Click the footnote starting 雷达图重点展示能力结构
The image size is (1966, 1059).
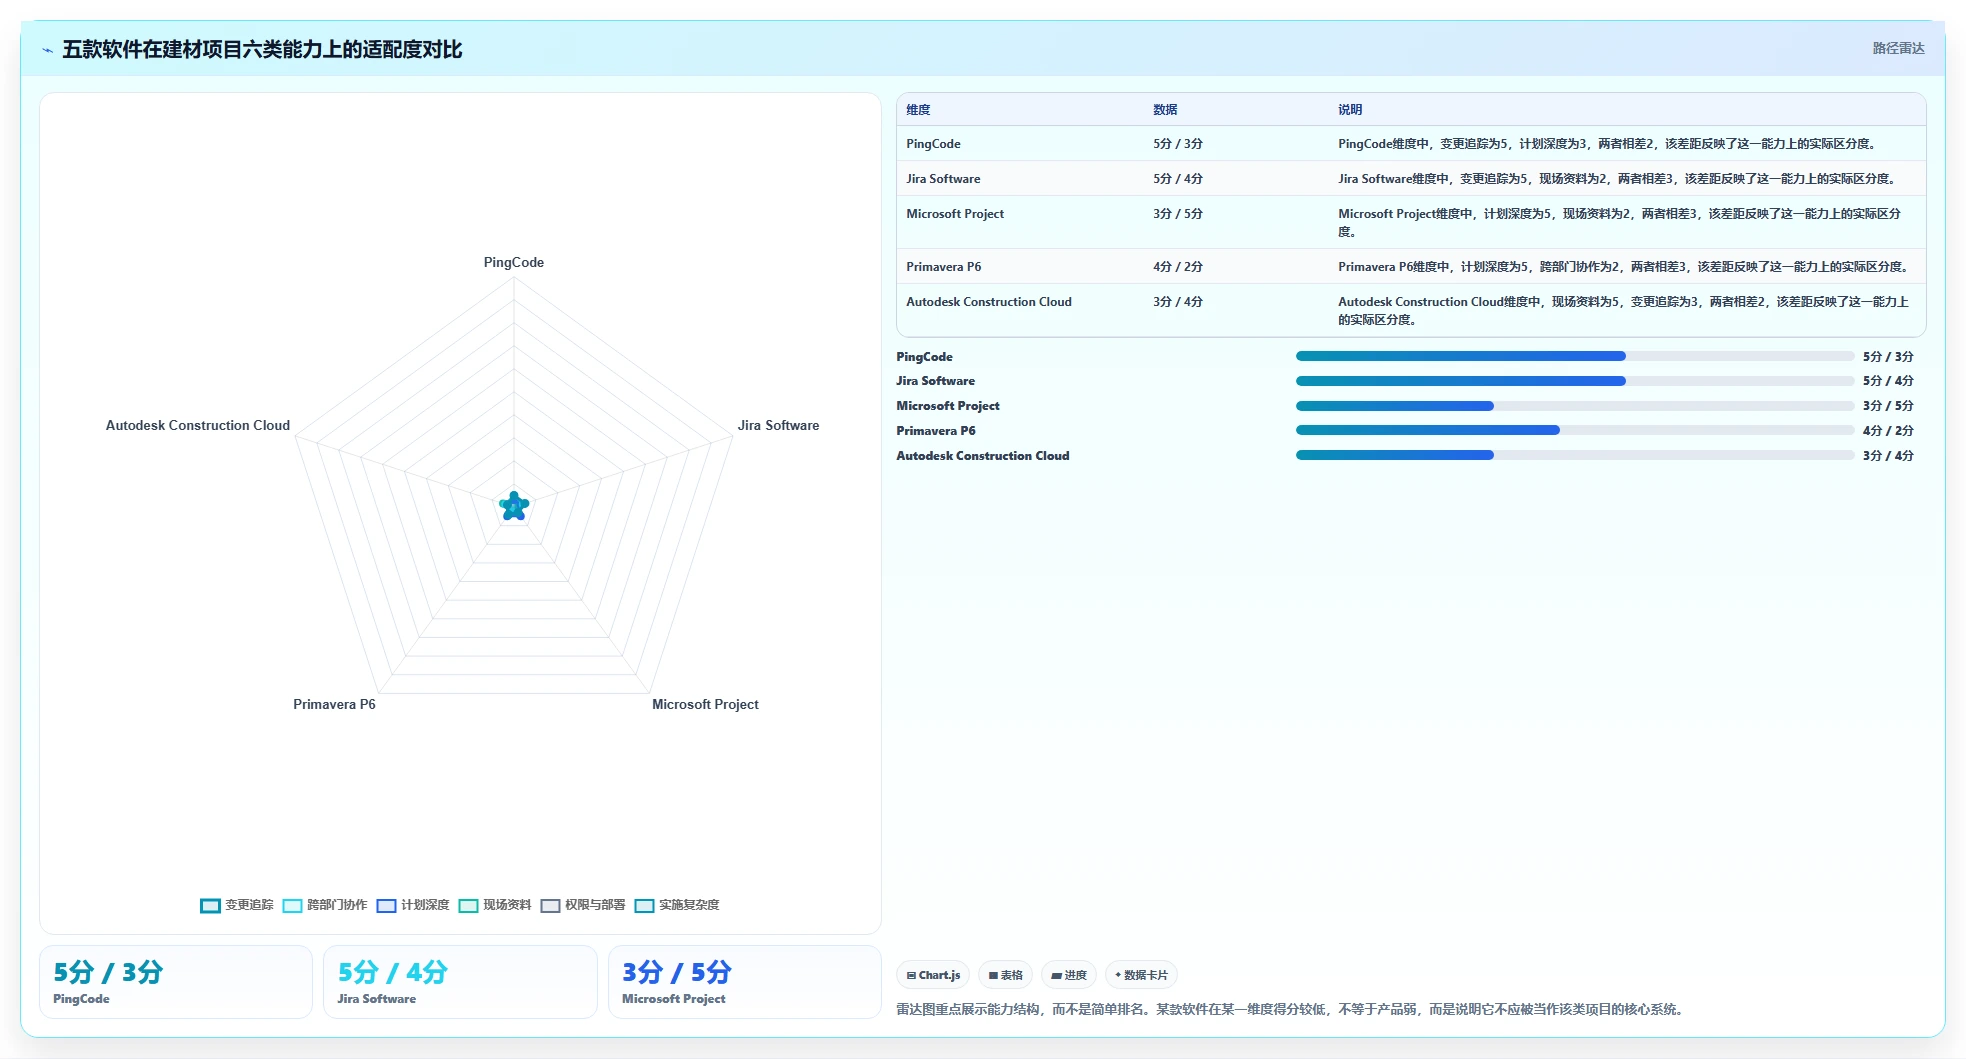coord(1291,1009)
